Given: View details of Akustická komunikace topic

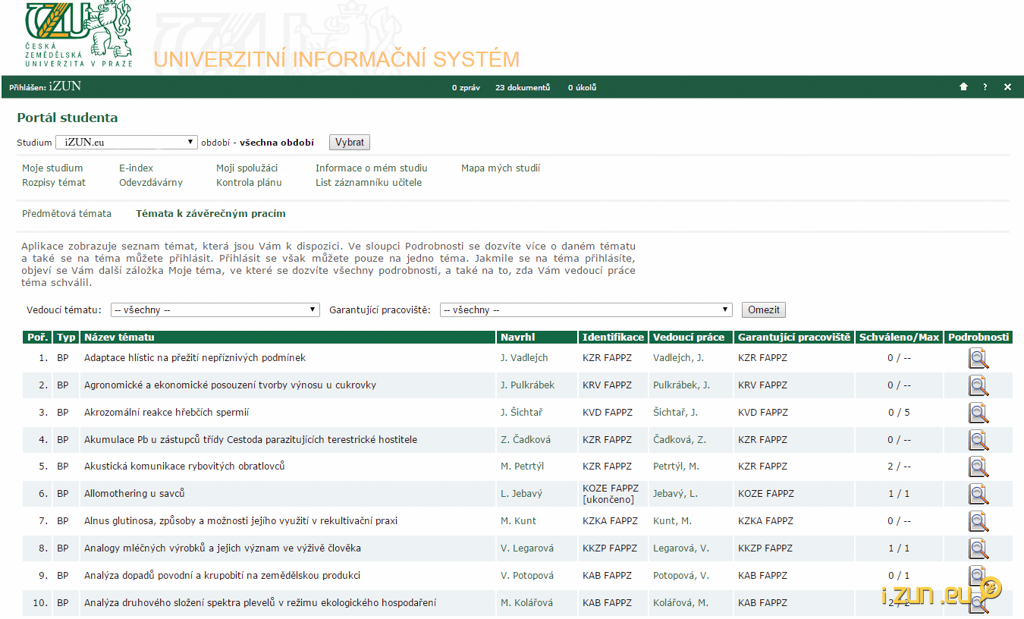Looking at the screenshot, I should click(x=977, y=466).
